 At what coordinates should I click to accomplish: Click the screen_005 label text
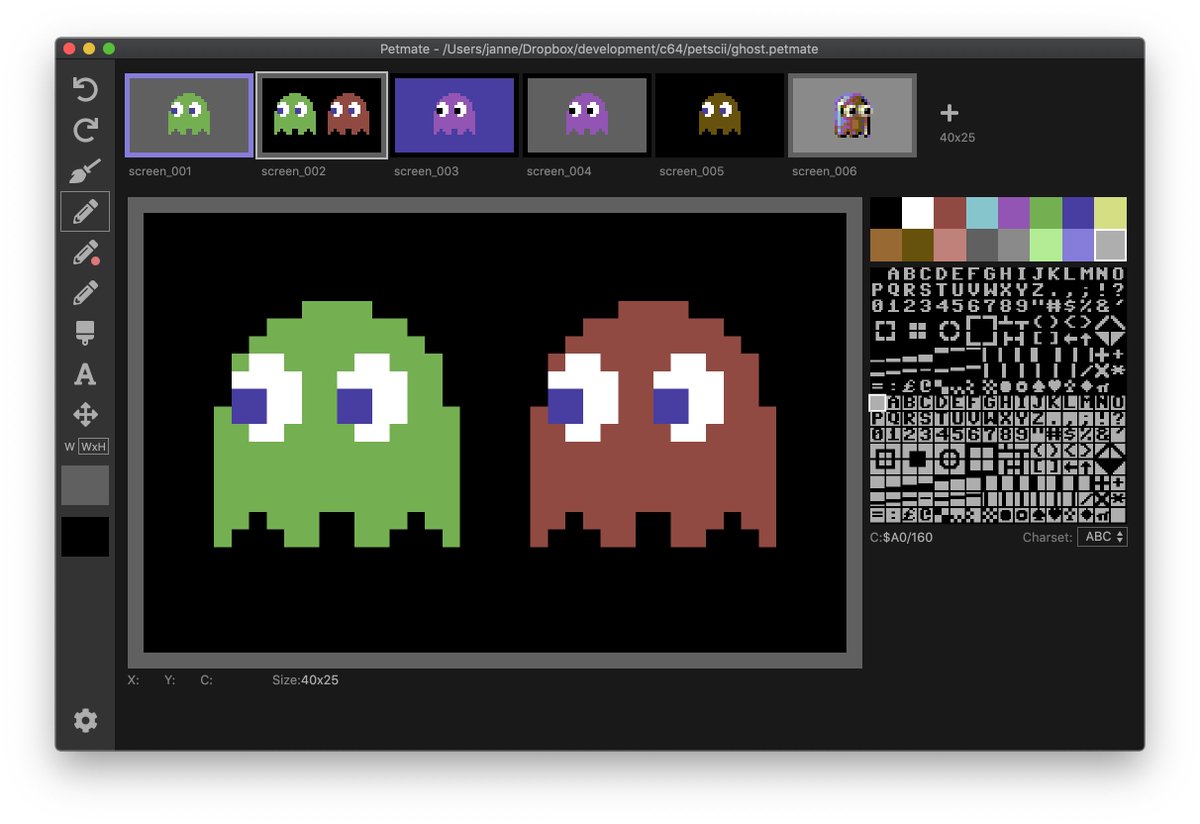point(691,171)
